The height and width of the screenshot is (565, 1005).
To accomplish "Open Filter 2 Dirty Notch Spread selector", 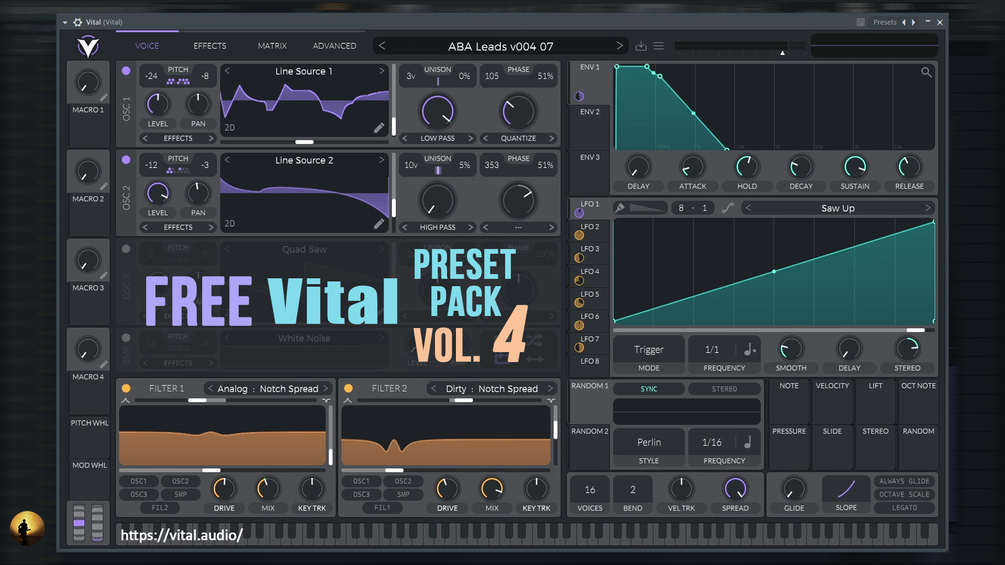I will pos(492,388).
